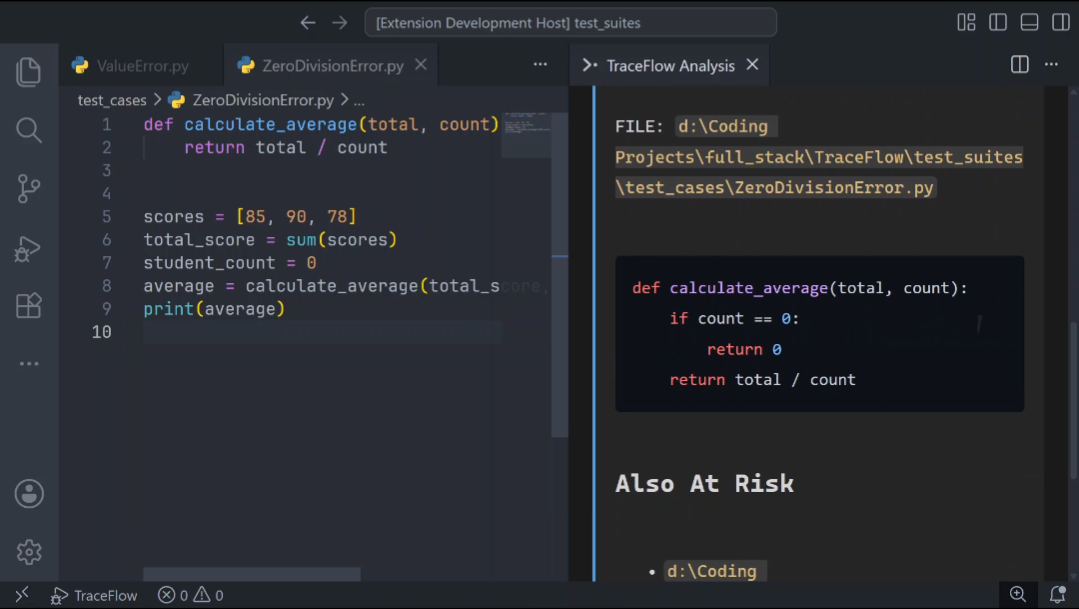Select the ZeroDivisionError.py tab

(332, 65)
